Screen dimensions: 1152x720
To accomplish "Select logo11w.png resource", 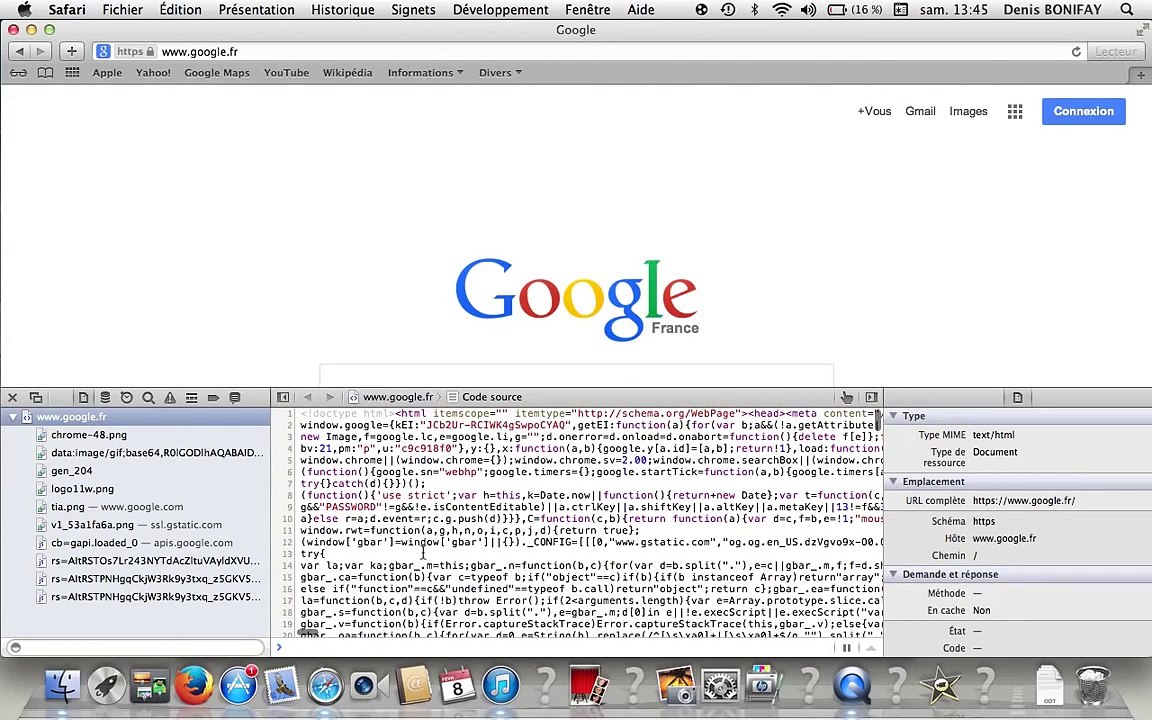I will 82,489.
